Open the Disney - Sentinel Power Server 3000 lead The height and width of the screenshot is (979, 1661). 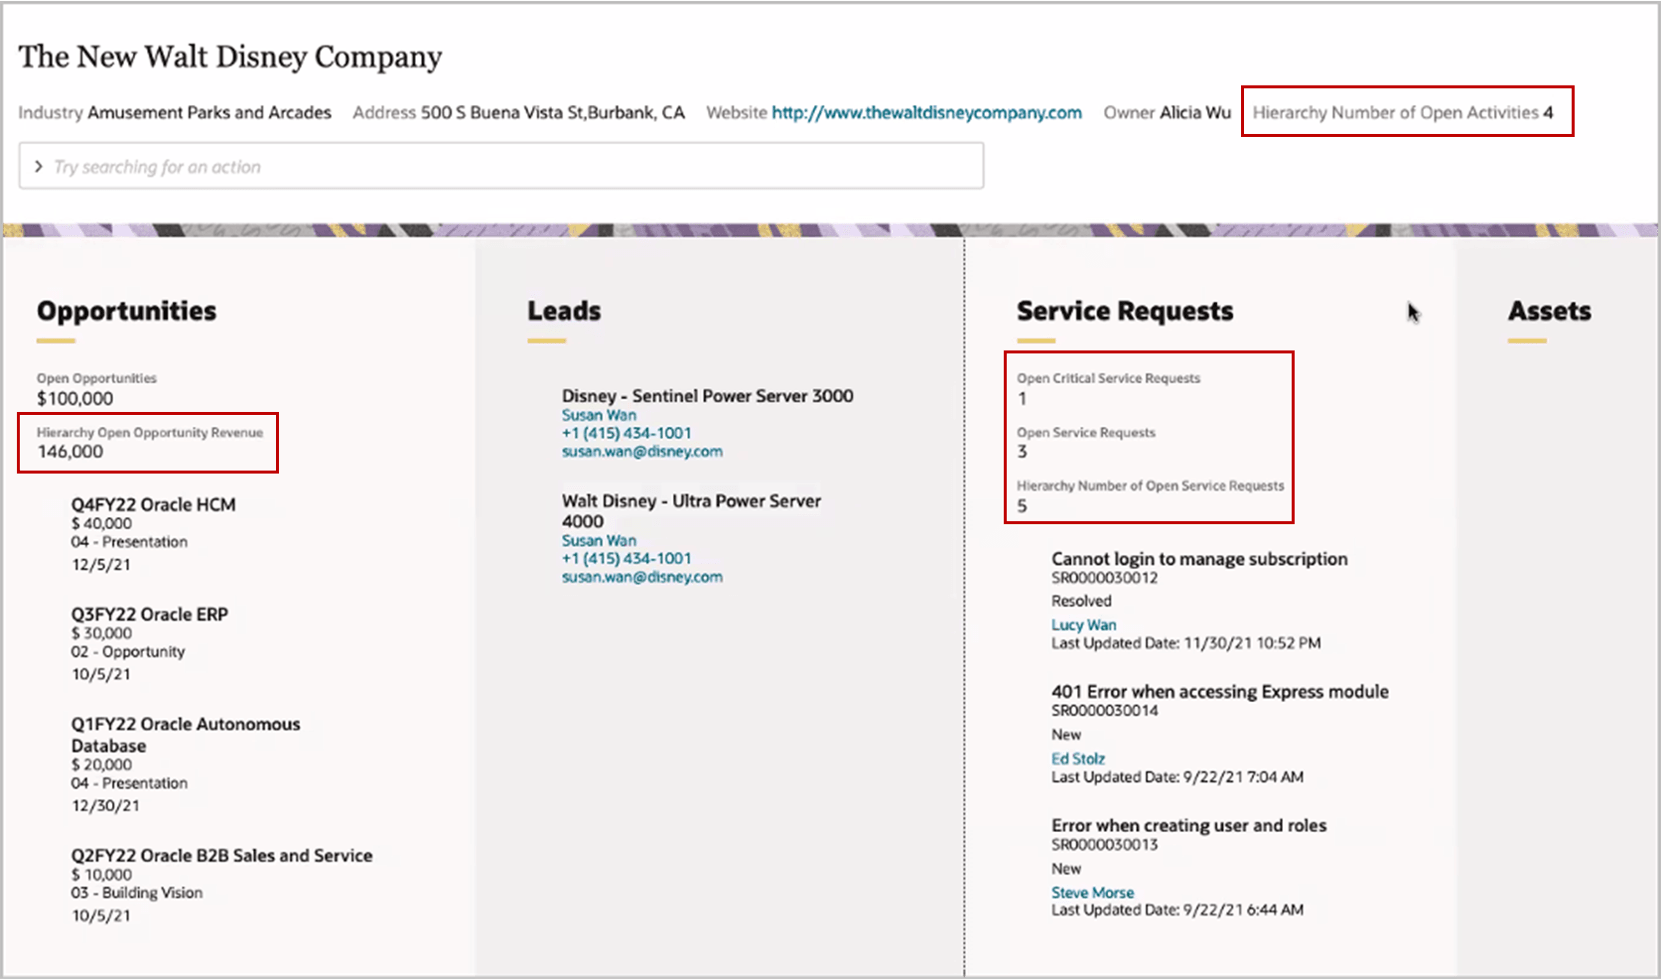point(707,396)
